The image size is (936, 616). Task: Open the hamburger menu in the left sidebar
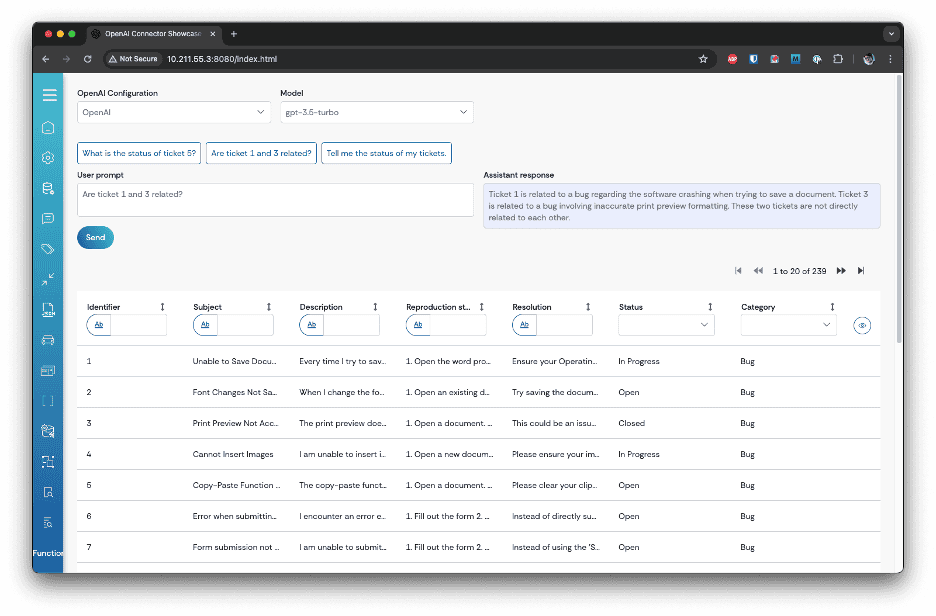(x=48, y=96)
